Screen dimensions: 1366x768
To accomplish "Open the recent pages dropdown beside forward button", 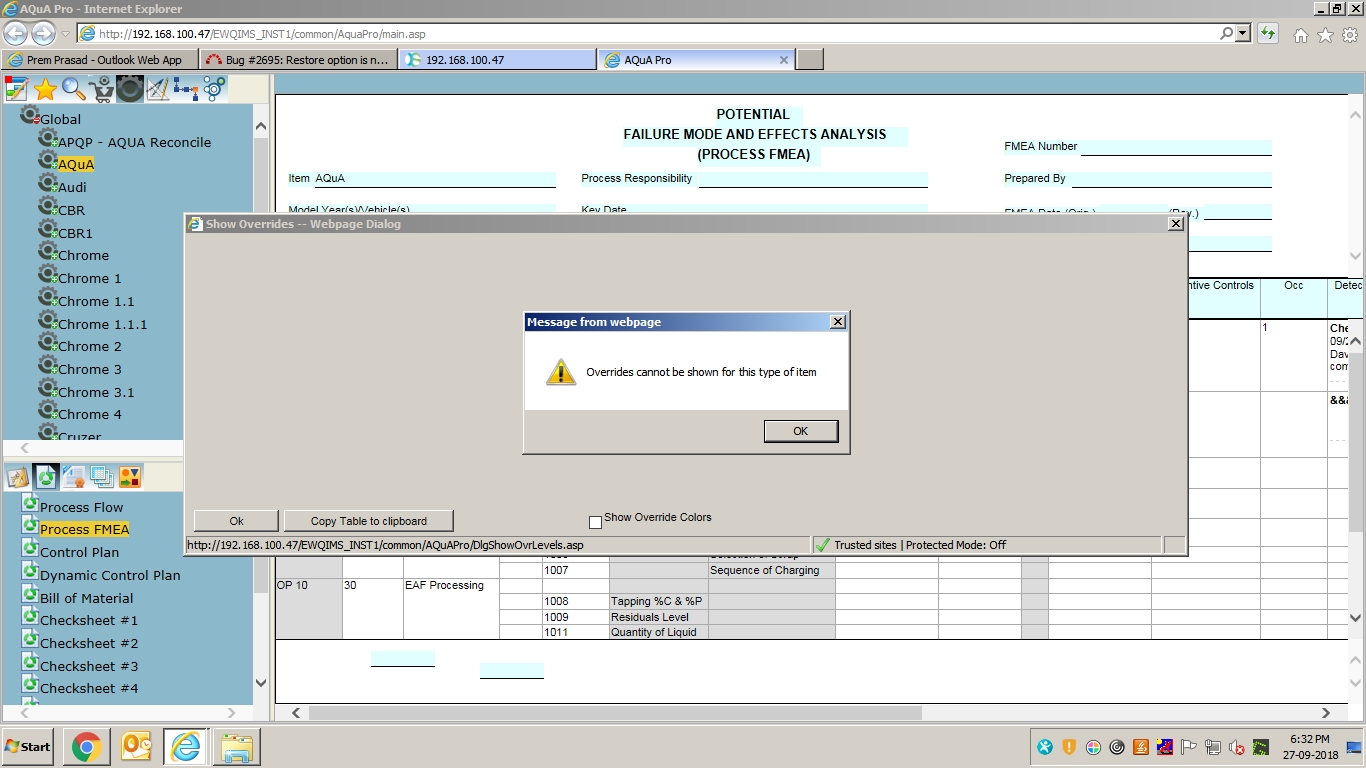I will pos(66,34).
